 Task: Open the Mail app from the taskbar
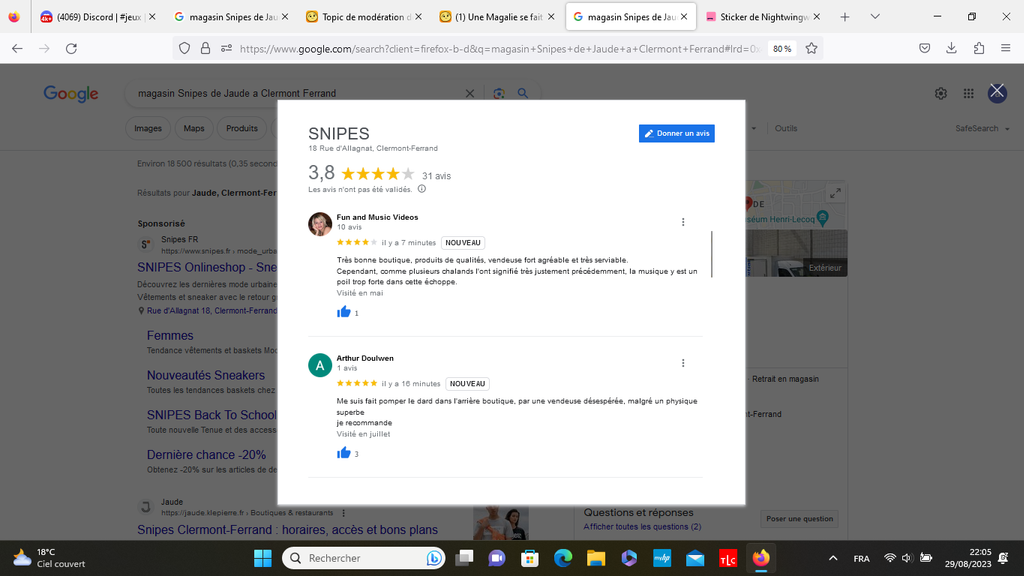tap(695, 558)
